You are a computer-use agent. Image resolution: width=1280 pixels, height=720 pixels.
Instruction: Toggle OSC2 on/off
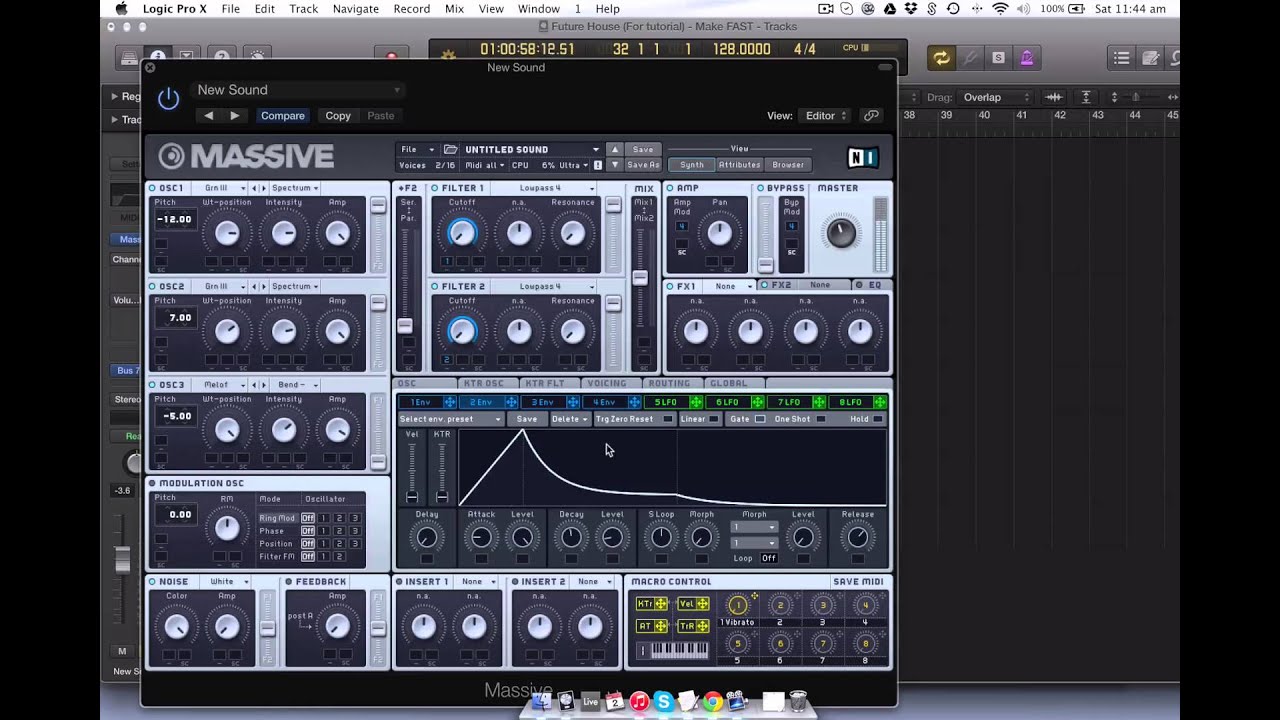click(x=153, y=286)
